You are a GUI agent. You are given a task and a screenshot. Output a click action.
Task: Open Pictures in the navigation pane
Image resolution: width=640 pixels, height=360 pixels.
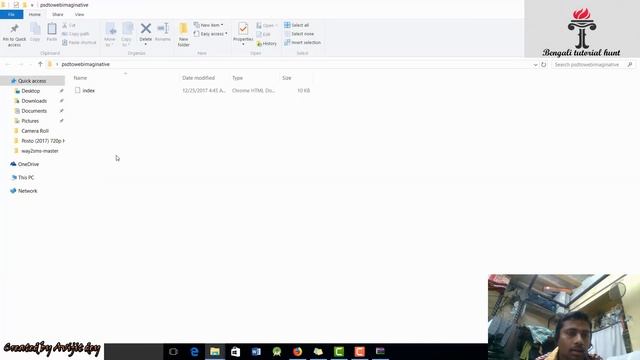pos(30,121)
